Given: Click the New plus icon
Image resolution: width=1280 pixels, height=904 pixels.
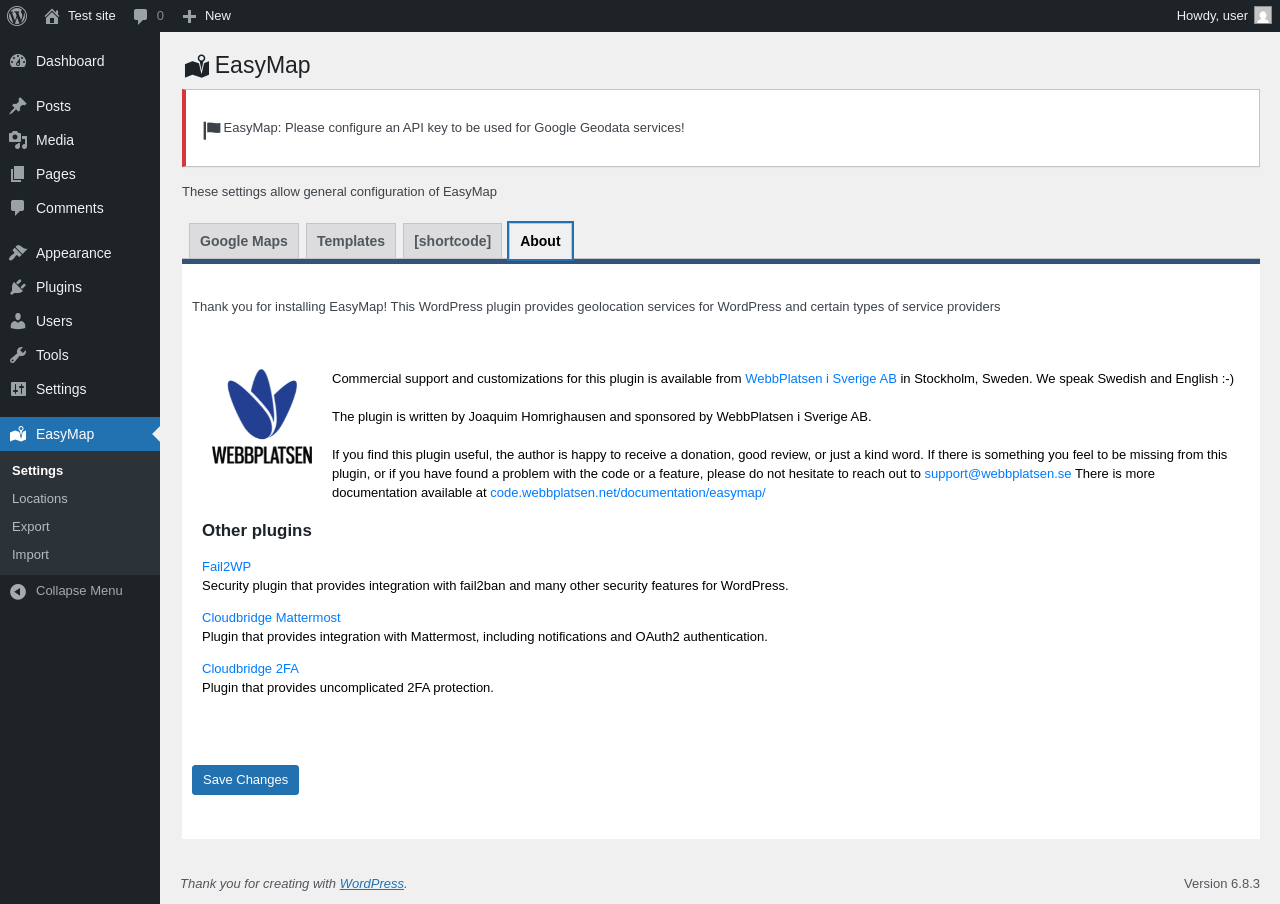Looking at the screenshot, I should [189, 16].
